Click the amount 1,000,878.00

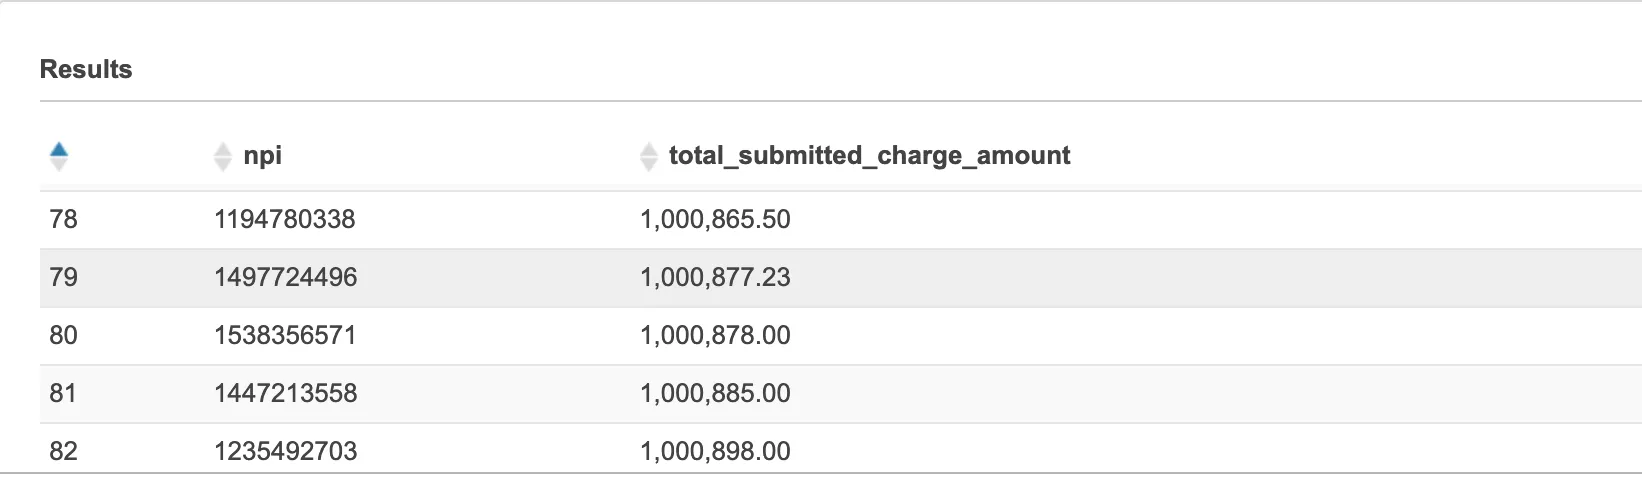tap(715, 335)
